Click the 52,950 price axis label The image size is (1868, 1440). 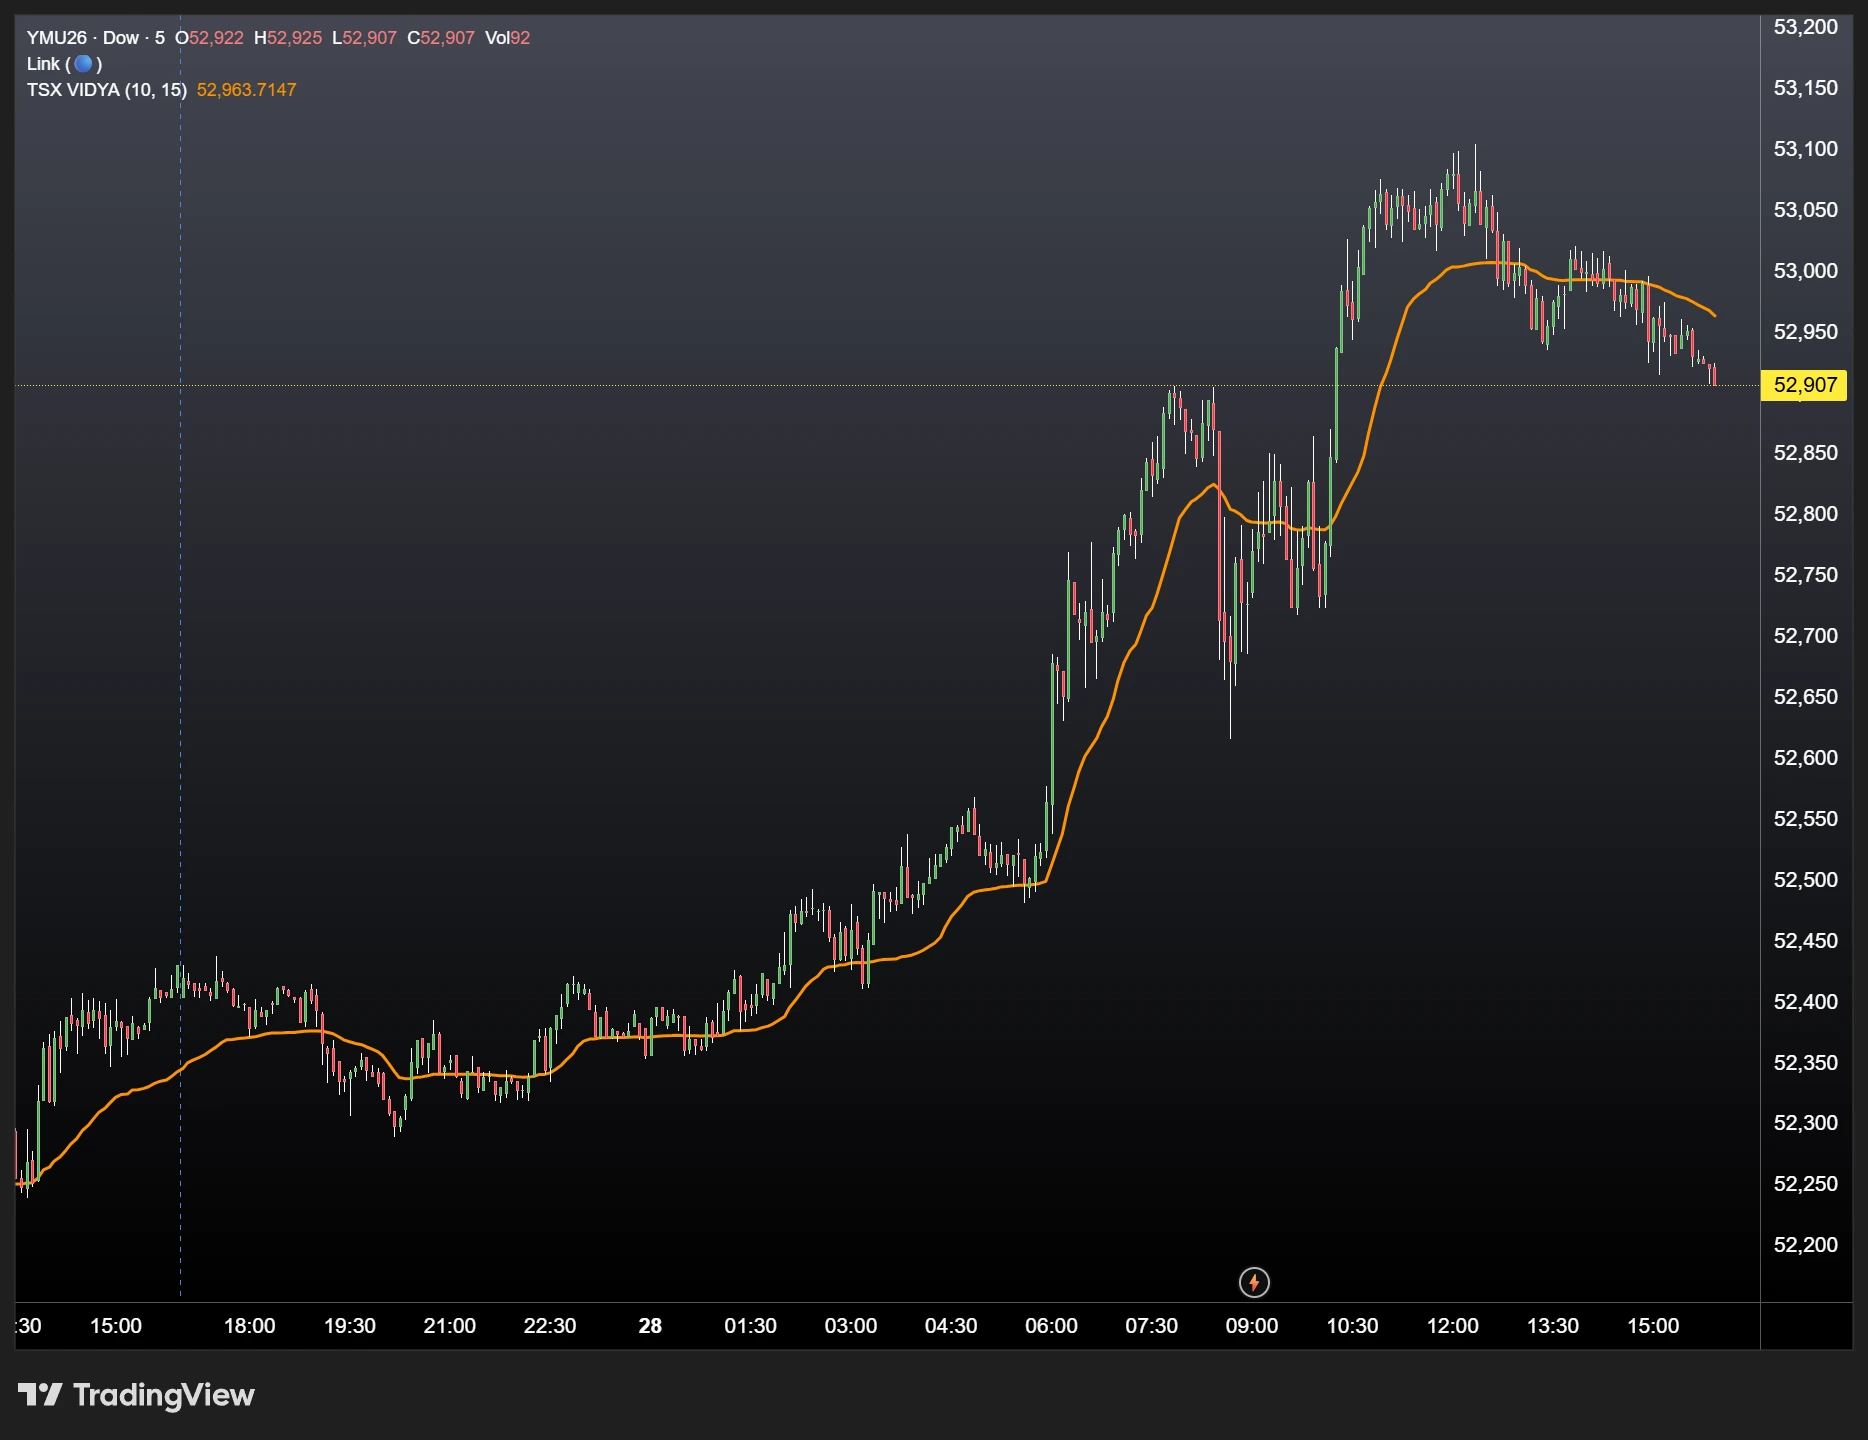coord(1805,332)
